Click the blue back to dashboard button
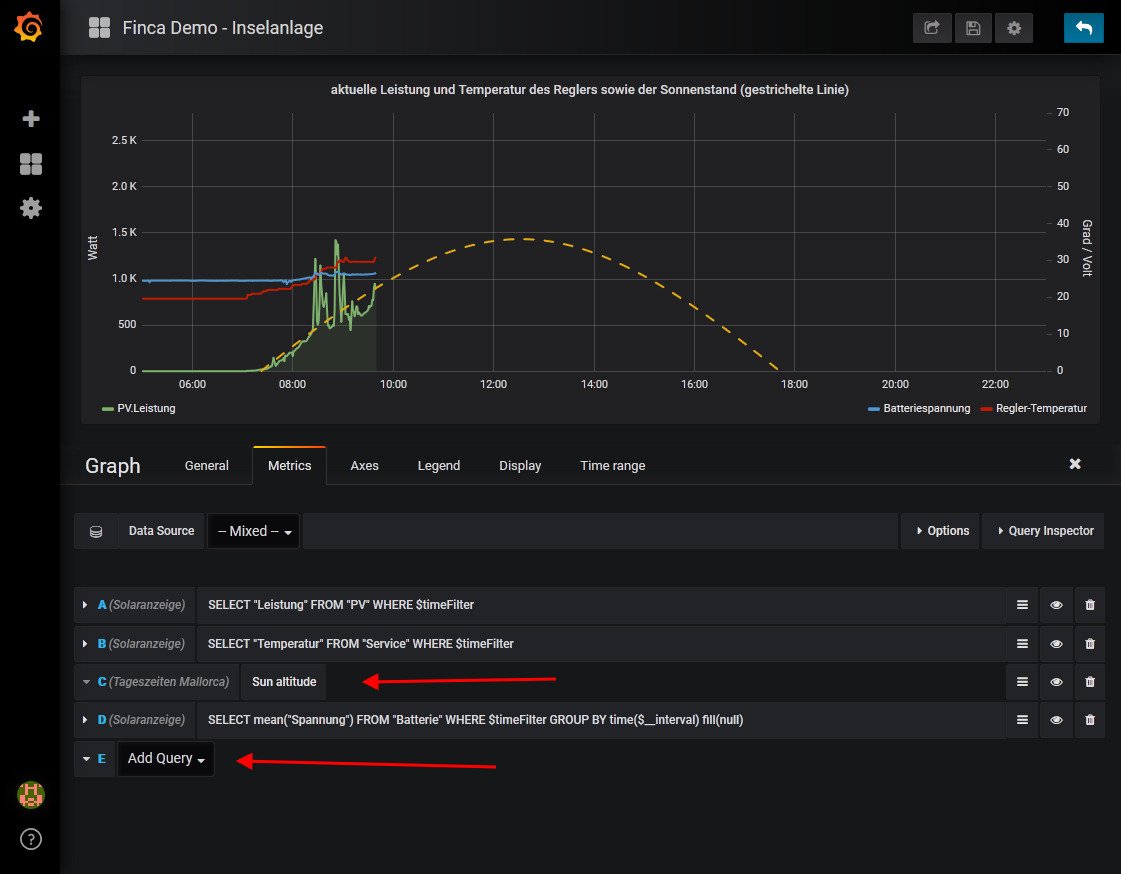The height and width of the screenshot is (874, 1121). pos(1084,28)
